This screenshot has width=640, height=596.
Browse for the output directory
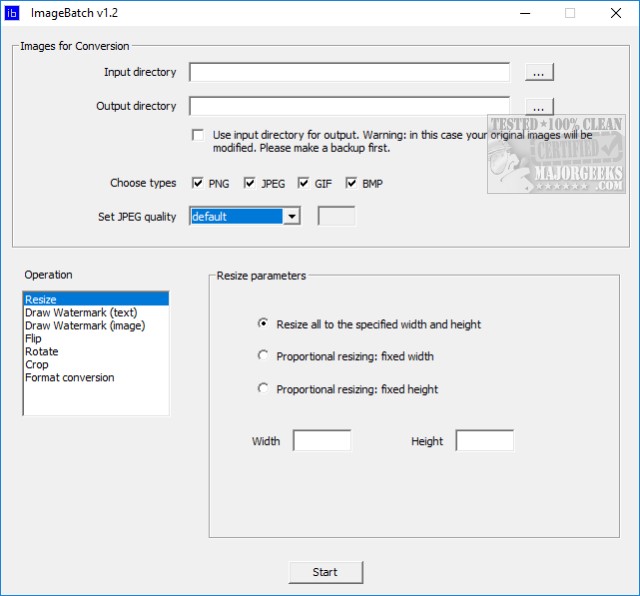coord(539,107)
